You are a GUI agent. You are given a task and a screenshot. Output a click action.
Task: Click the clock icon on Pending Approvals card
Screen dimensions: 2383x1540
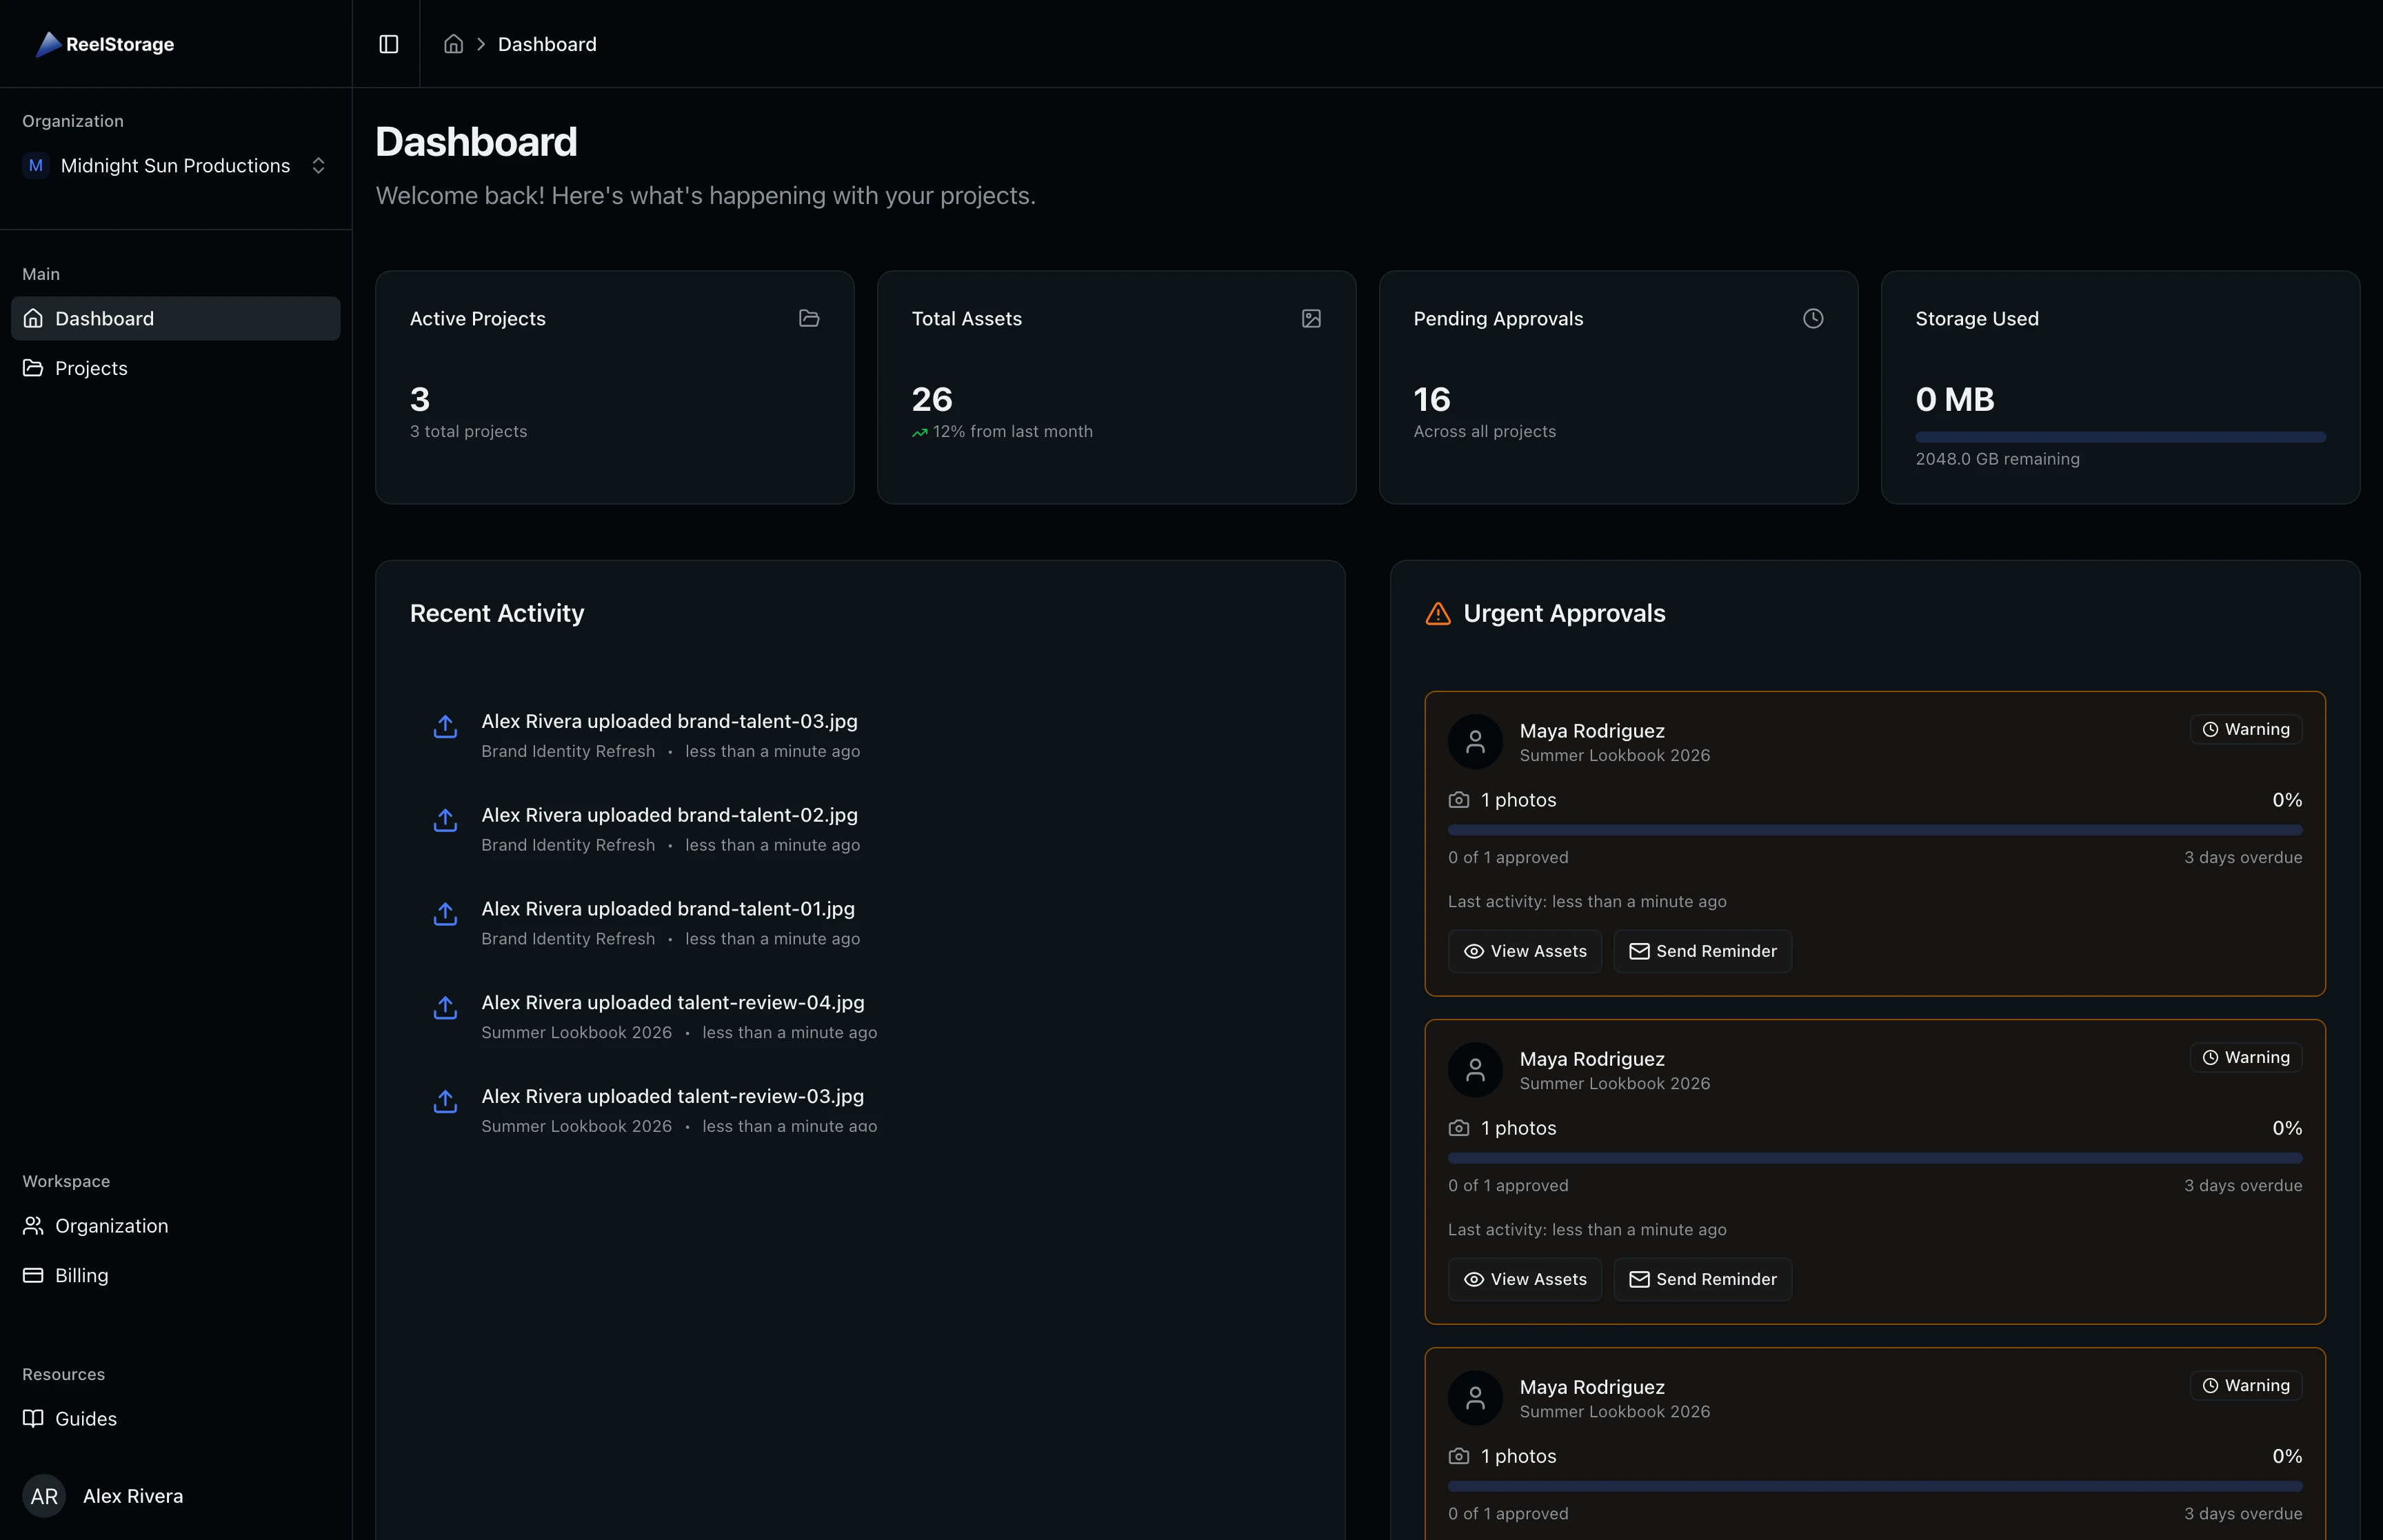coord(1813,318)
